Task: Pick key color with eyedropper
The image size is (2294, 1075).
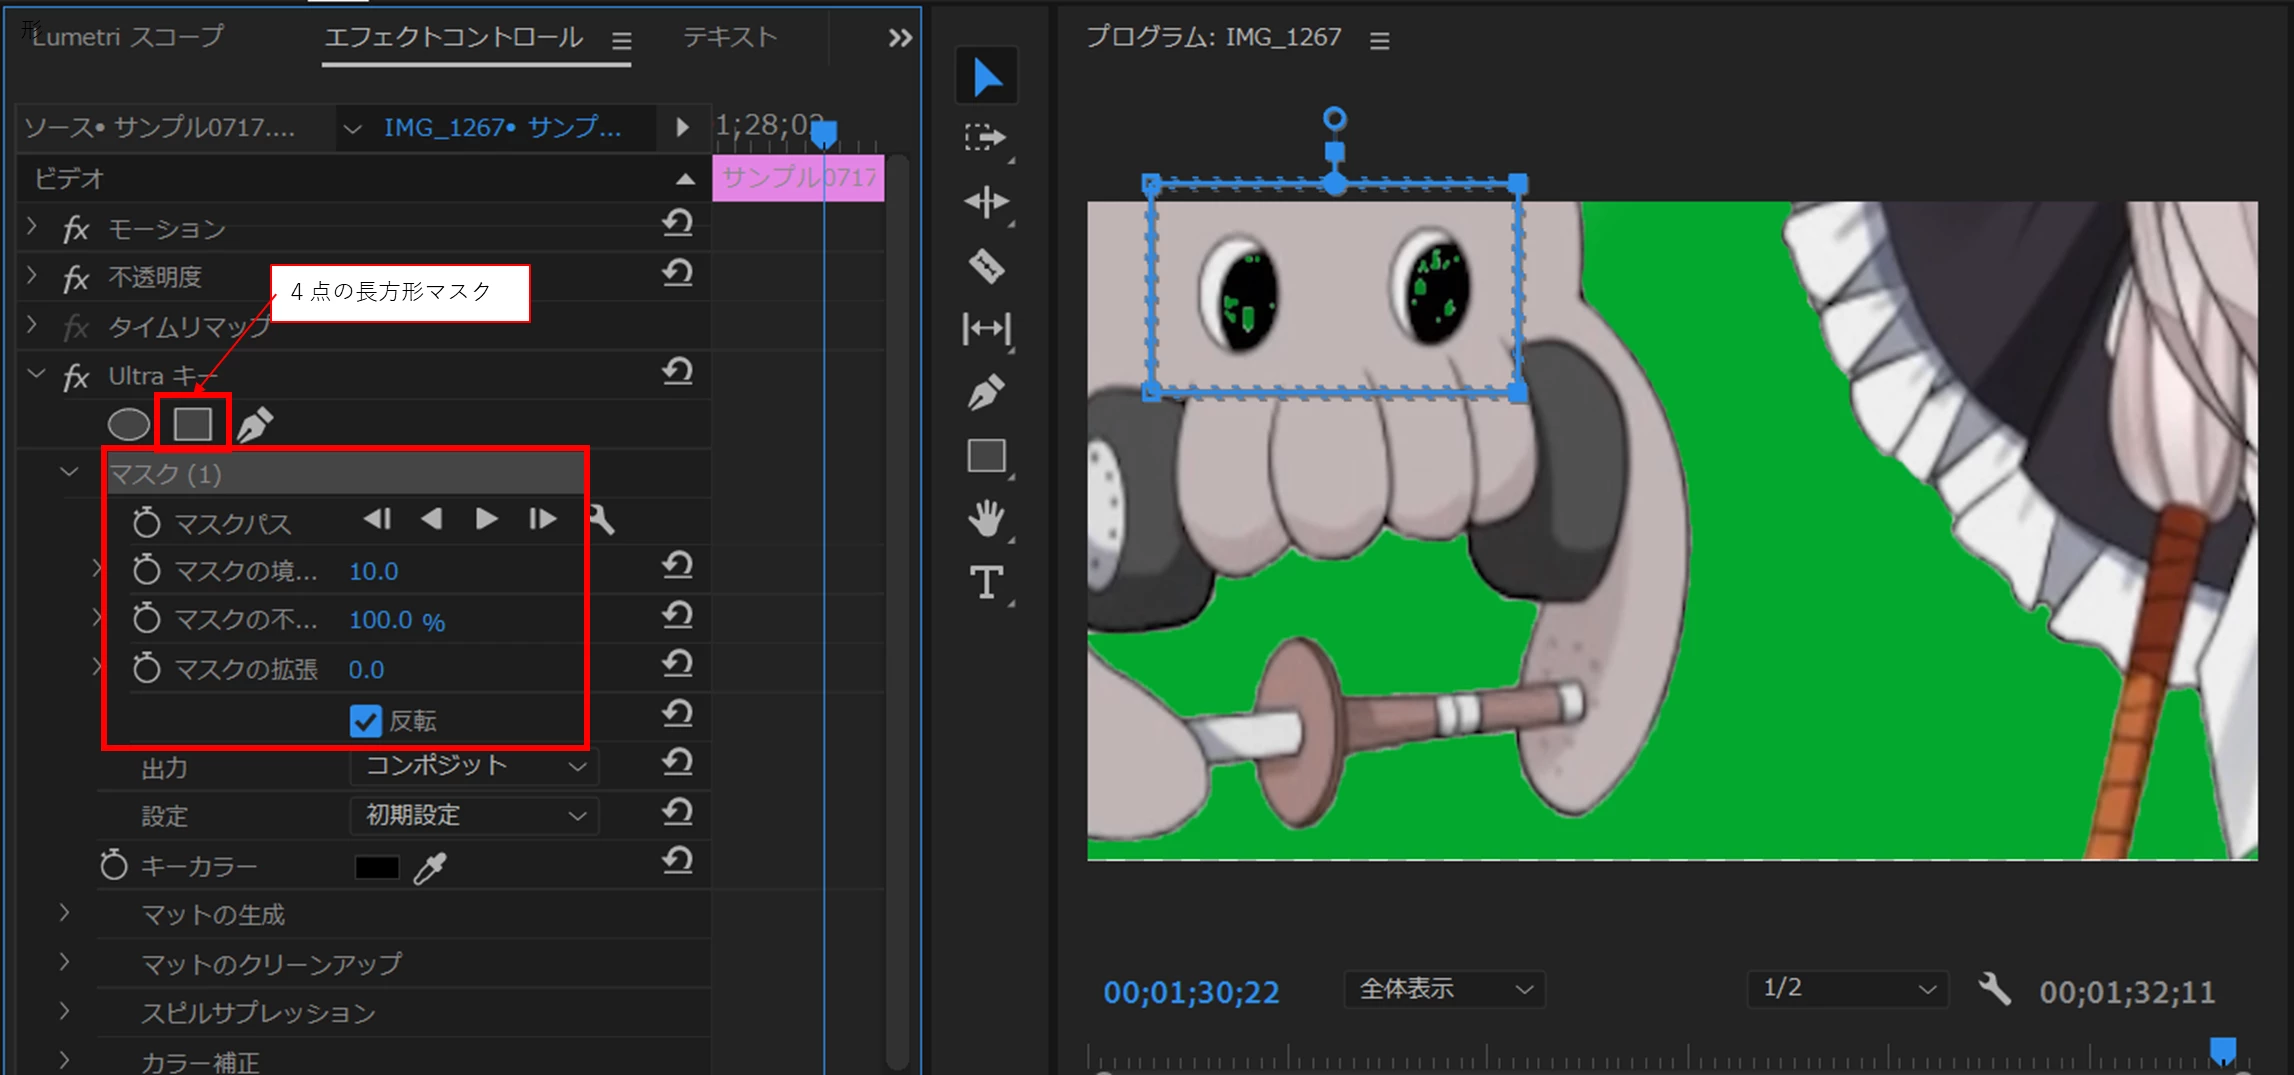Action: click(x=430, y=868)
